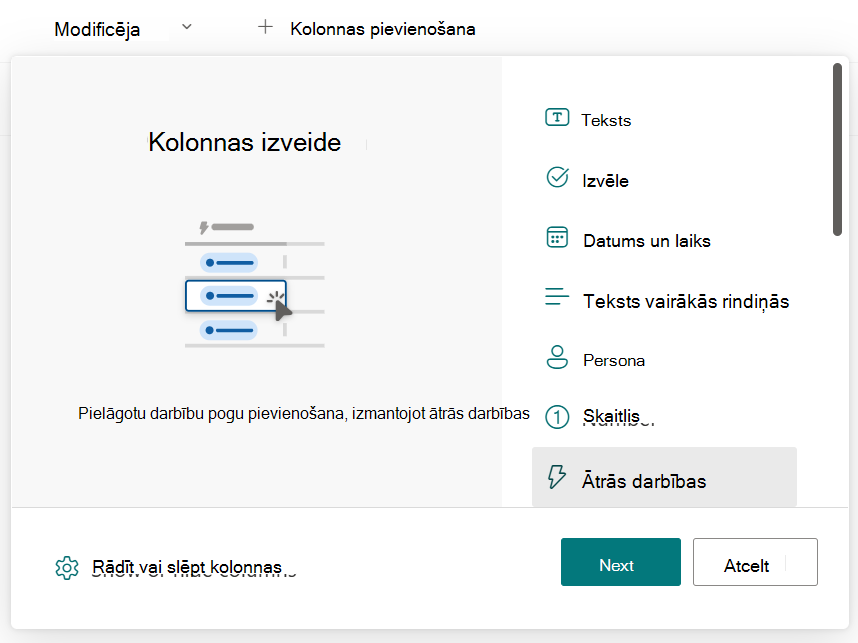Screen dimensions: 858x643
Task: Choose Ātrās darbības column type label
Action: 644,482
